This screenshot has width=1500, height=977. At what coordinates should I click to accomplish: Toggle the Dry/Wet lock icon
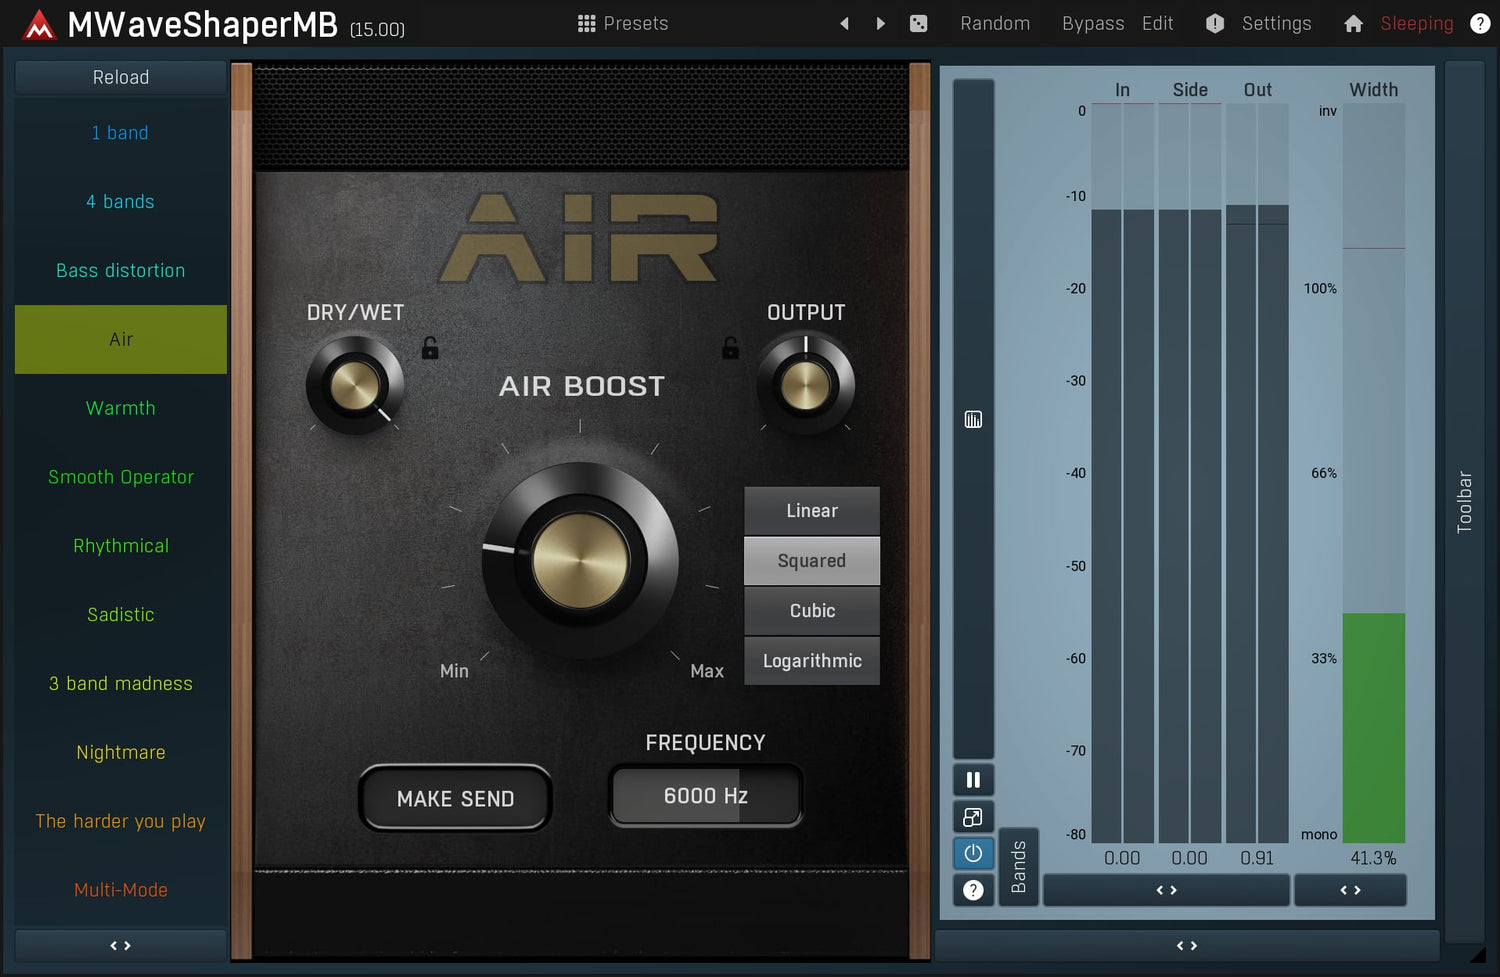coord(430,348)
